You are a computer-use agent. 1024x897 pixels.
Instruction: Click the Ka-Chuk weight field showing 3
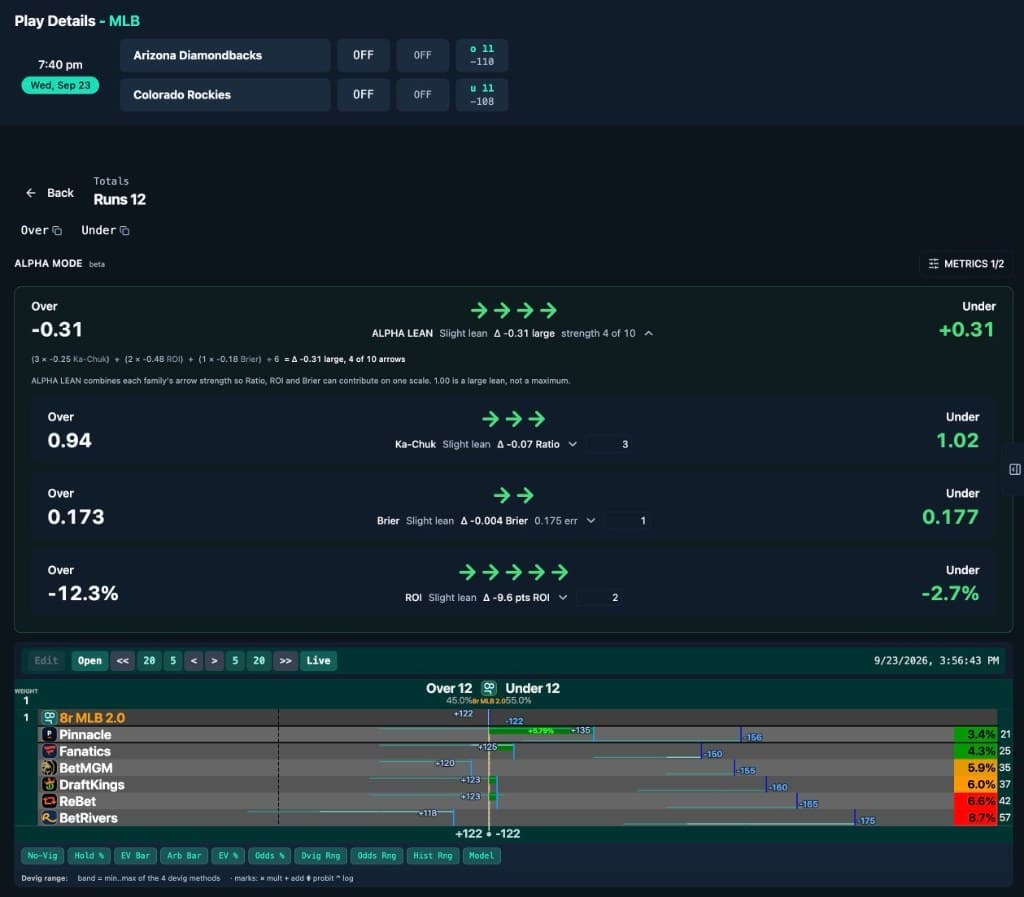[610, 444]
